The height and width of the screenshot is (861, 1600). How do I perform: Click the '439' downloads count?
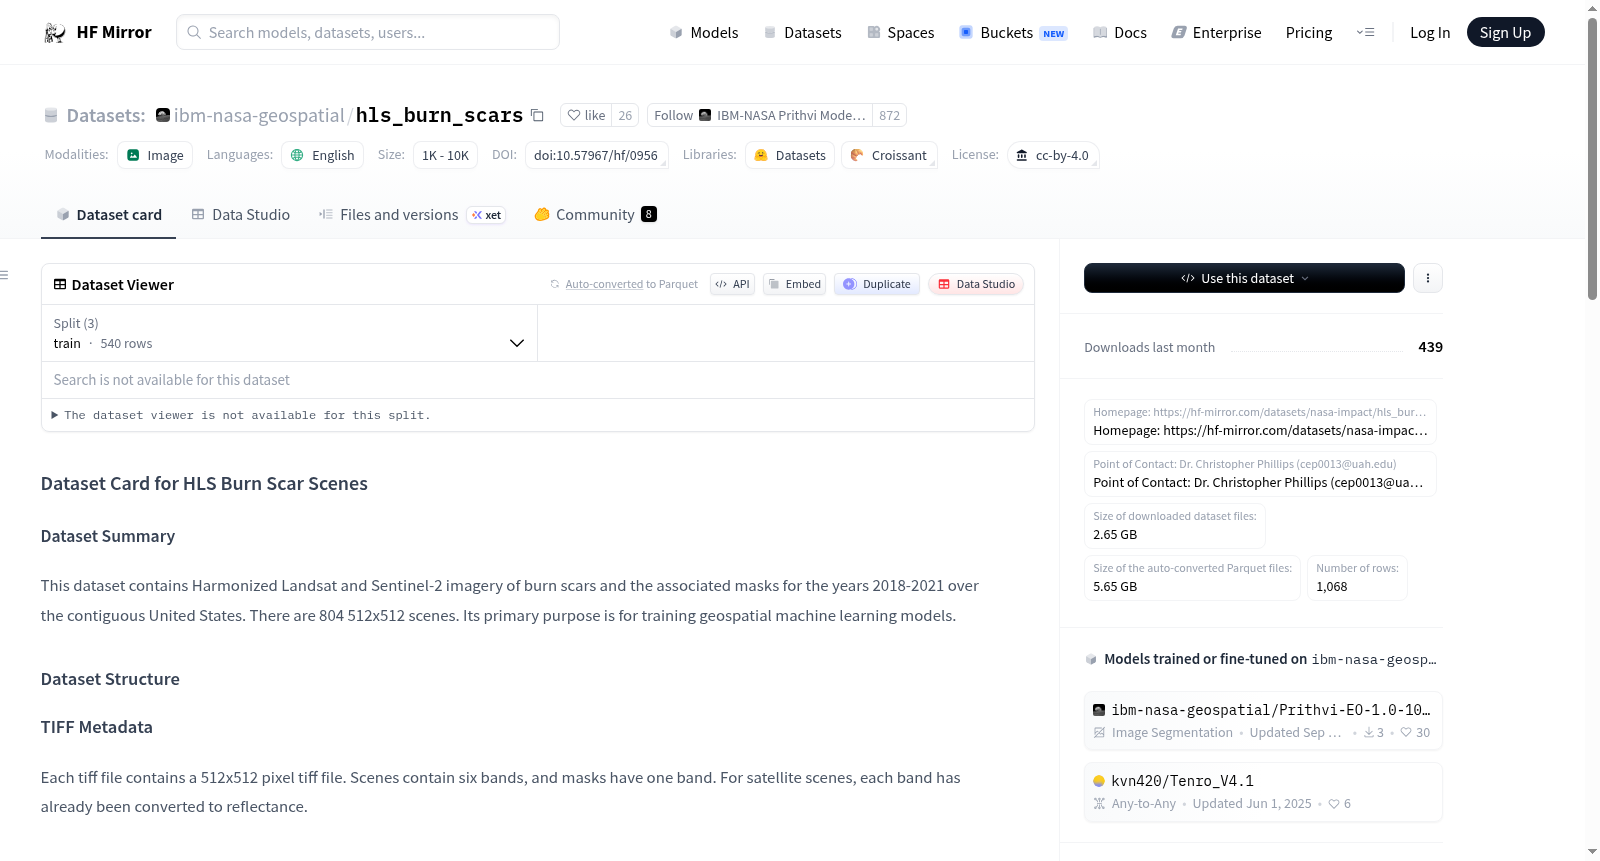[1430, 347]
